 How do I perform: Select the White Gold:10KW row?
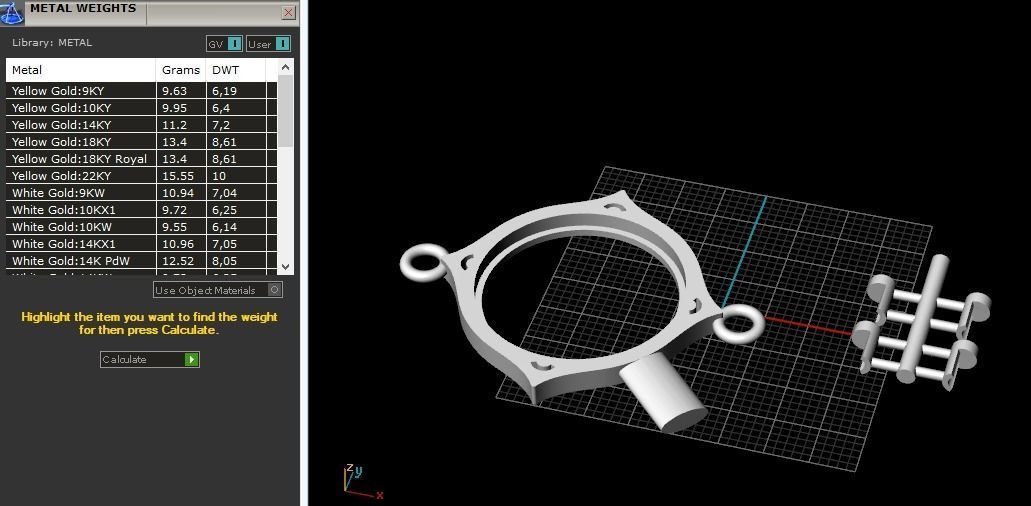[141, 227]
